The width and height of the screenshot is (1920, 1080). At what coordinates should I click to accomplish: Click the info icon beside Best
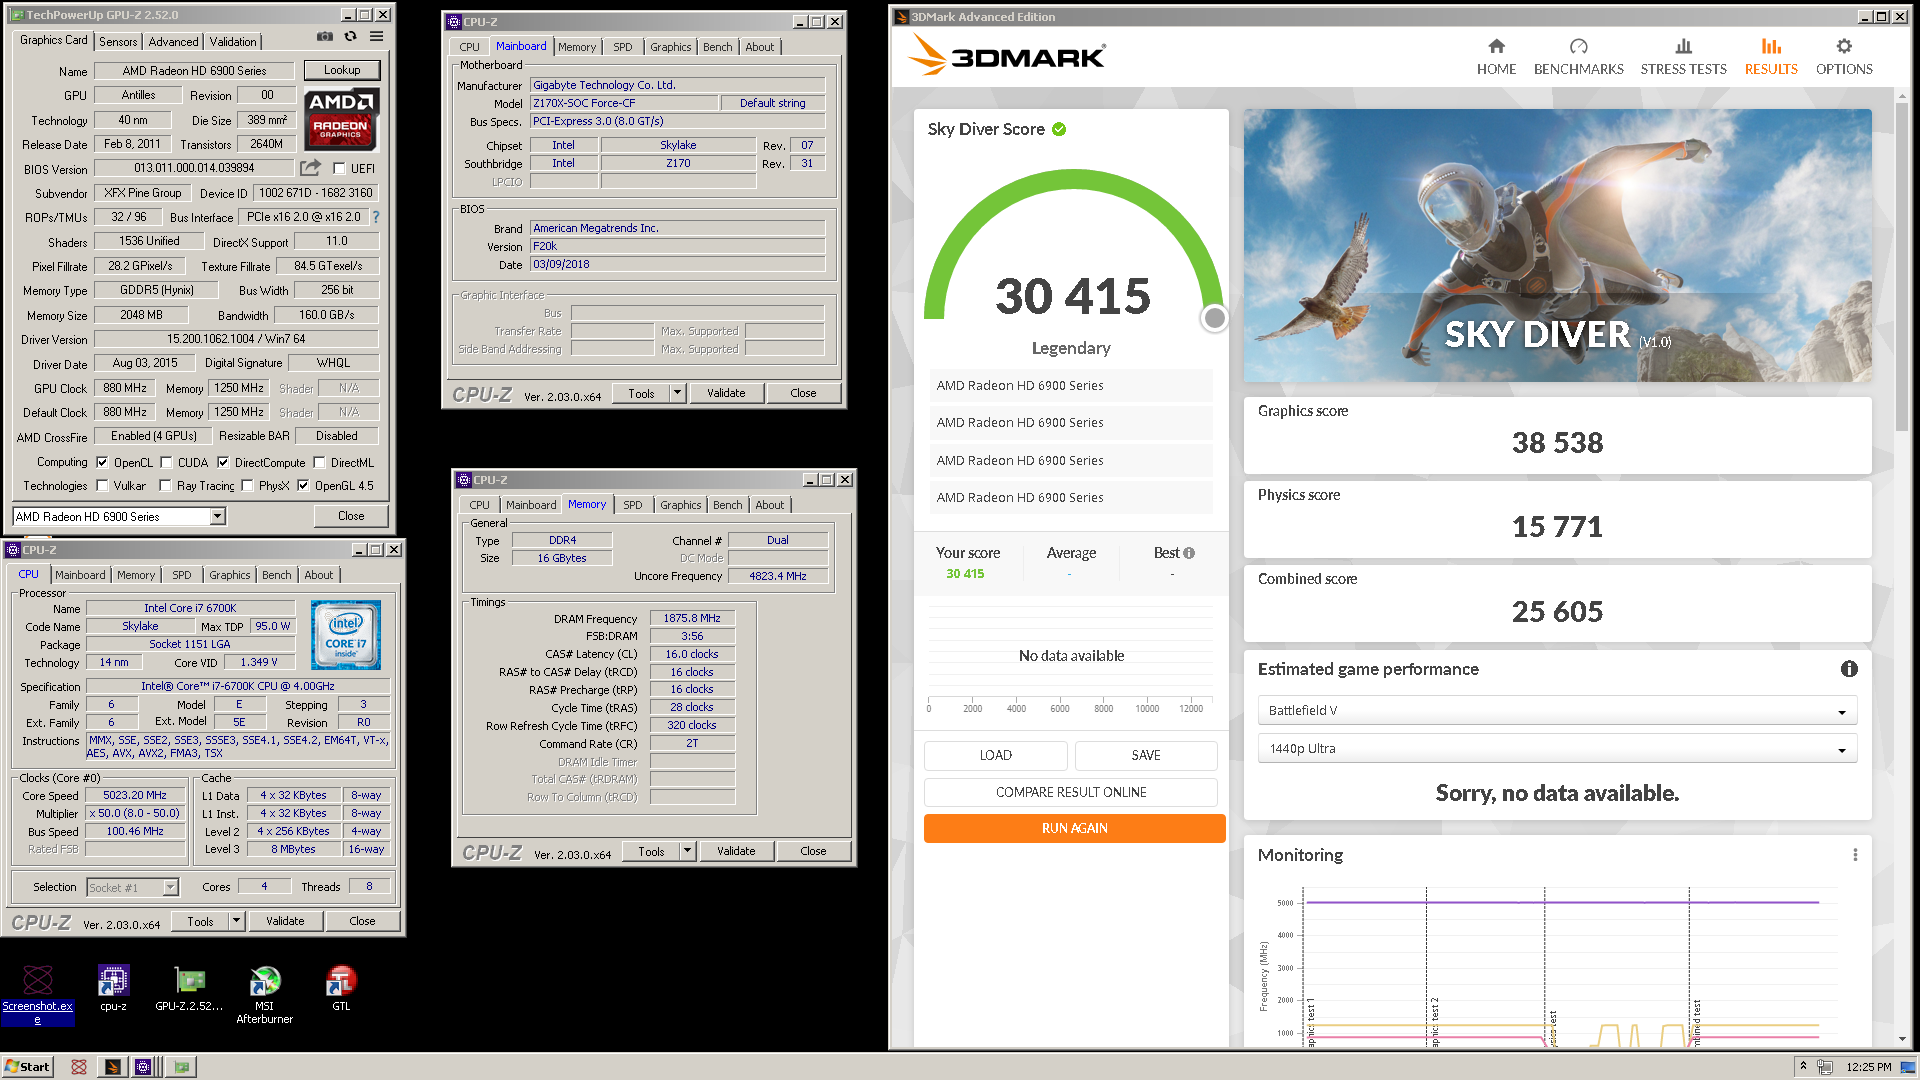click(x=1189, y=553)
